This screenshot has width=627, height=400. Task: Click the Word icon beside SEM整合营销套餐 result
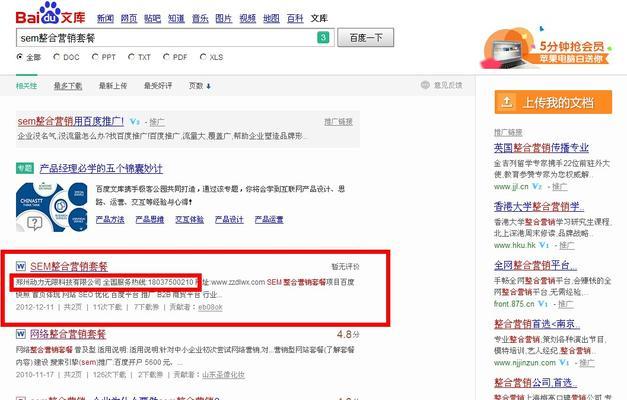[21, 266]
